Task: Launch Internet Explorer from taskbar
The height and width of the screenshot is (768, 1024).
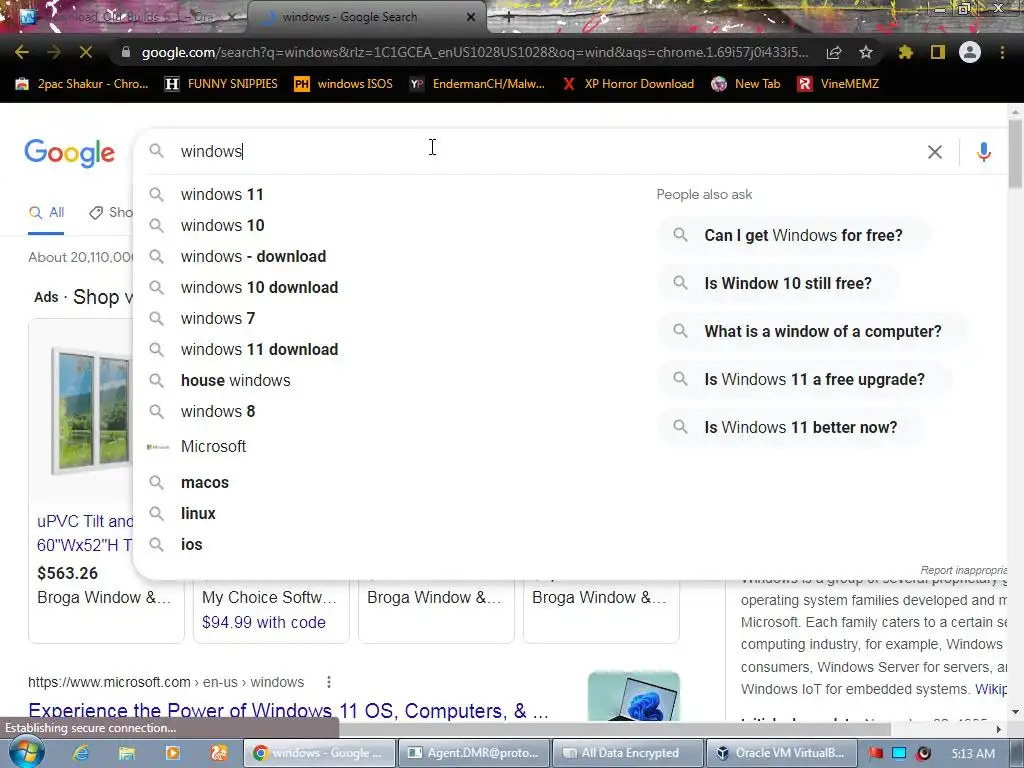Action: pyautogui.click(x=80, y=753)
